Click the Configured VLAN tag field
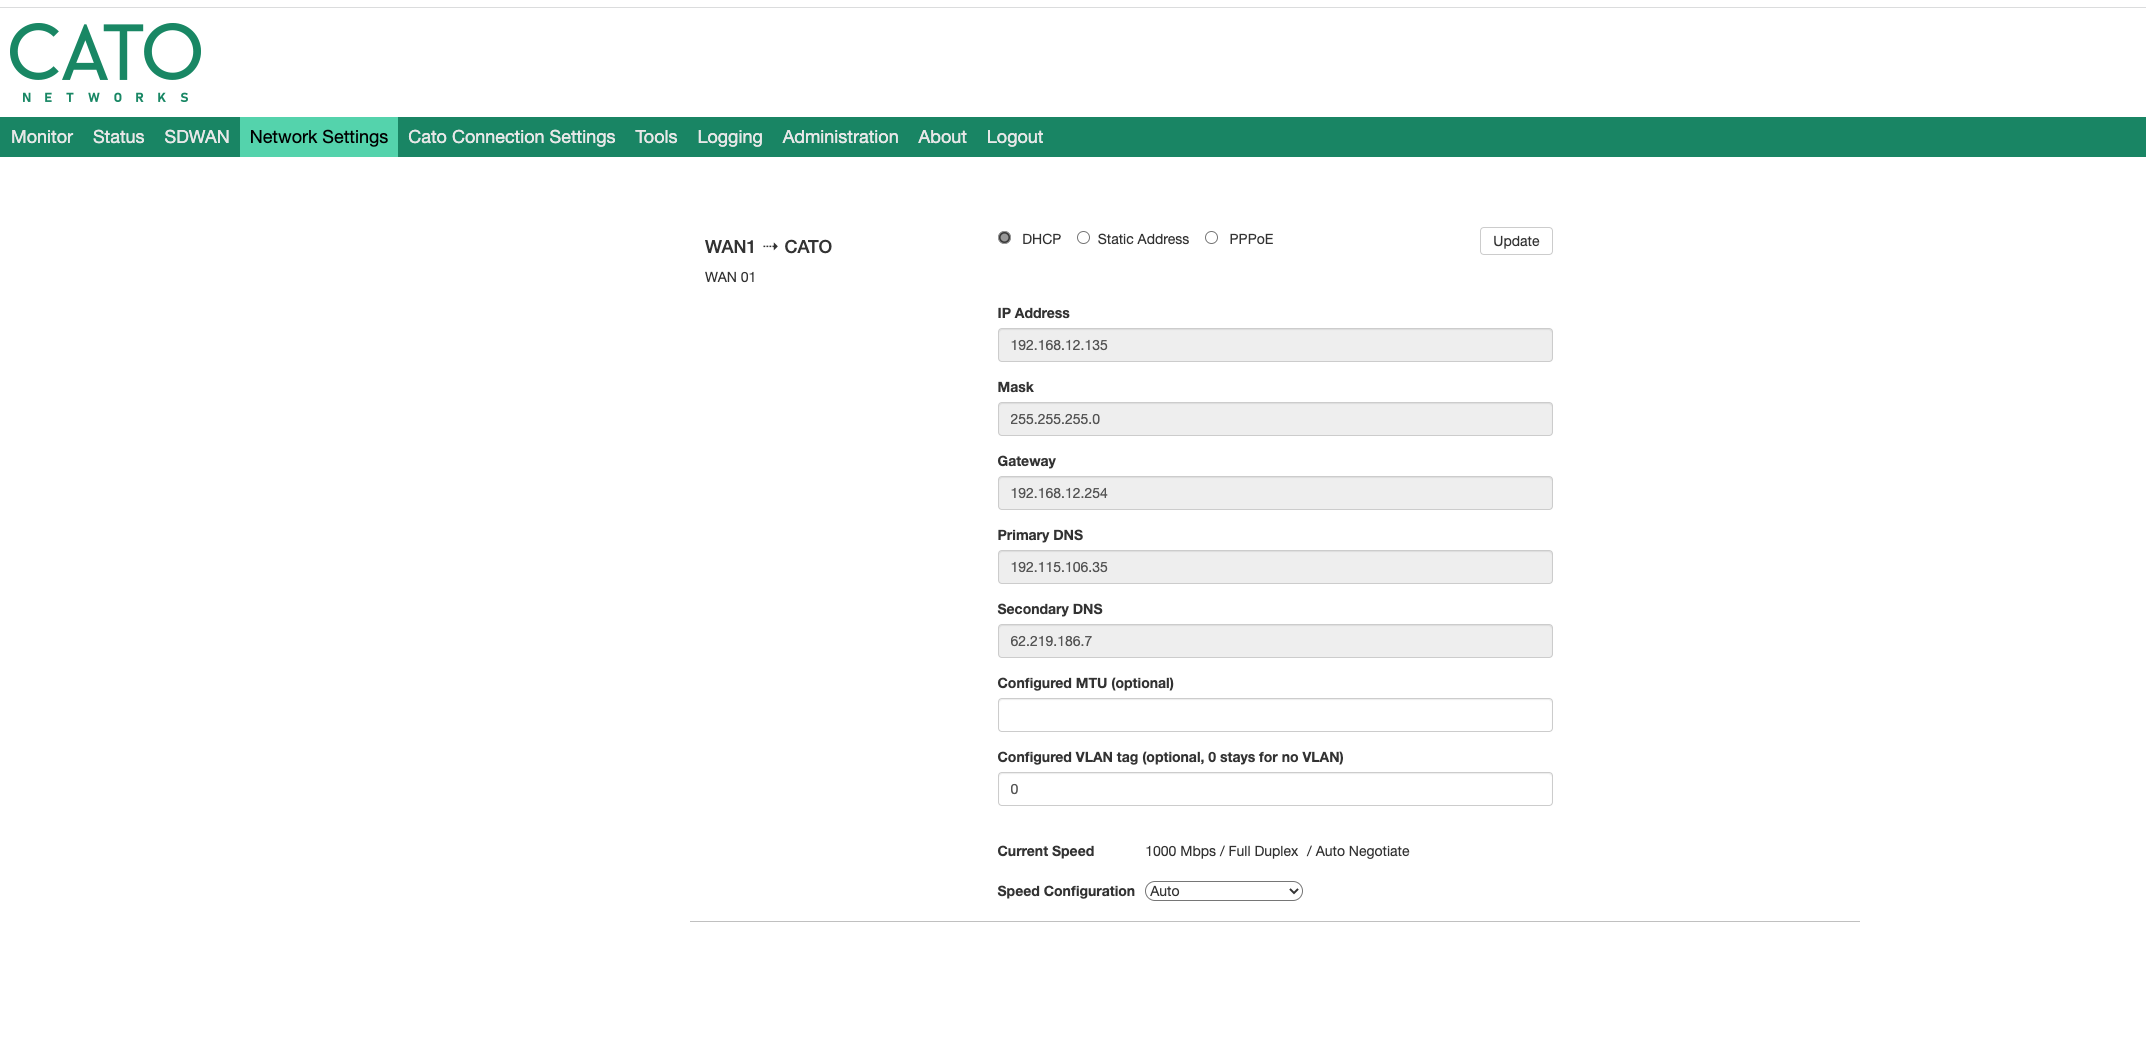 pos(1274,789)
